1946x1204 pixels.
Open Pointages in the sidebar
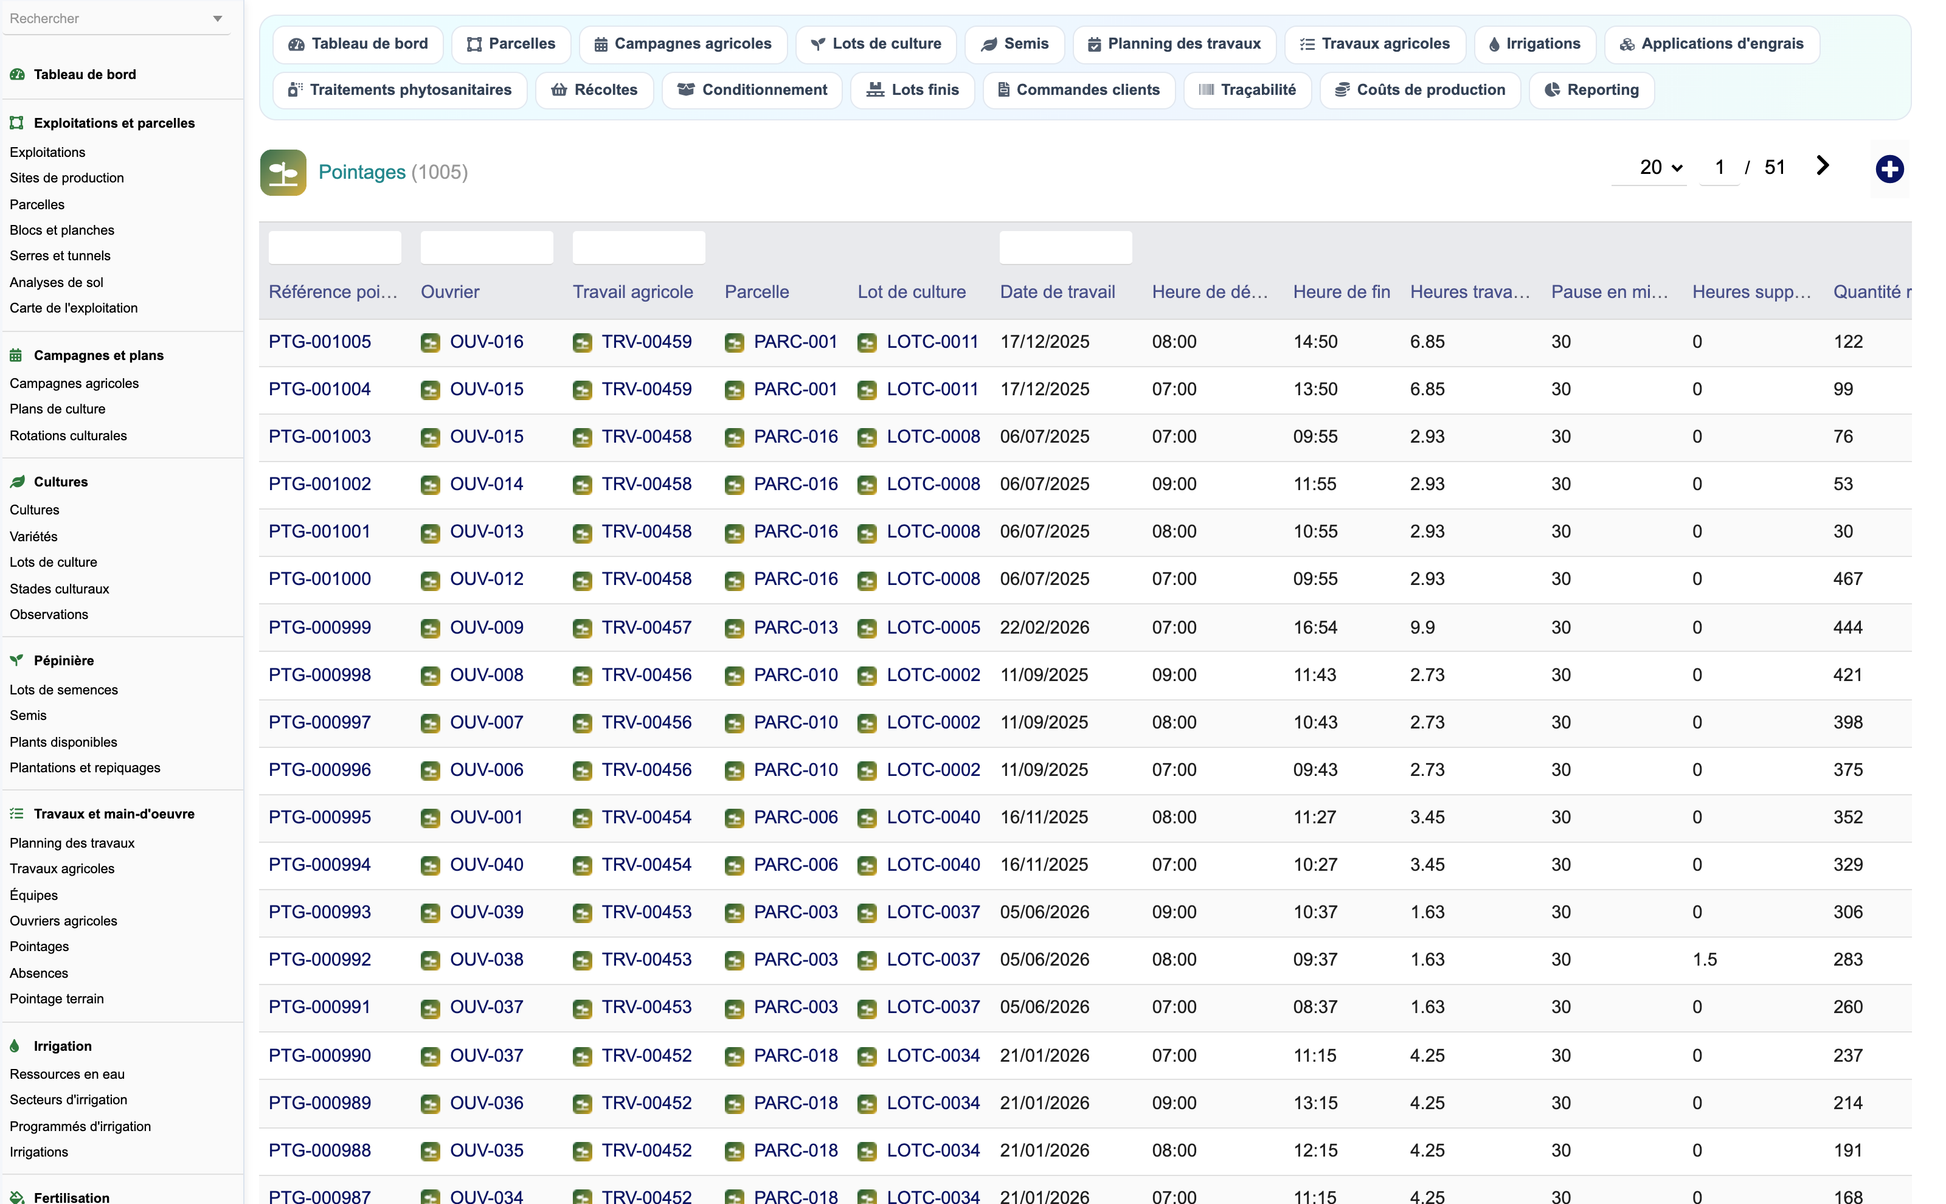click(39, 947)
